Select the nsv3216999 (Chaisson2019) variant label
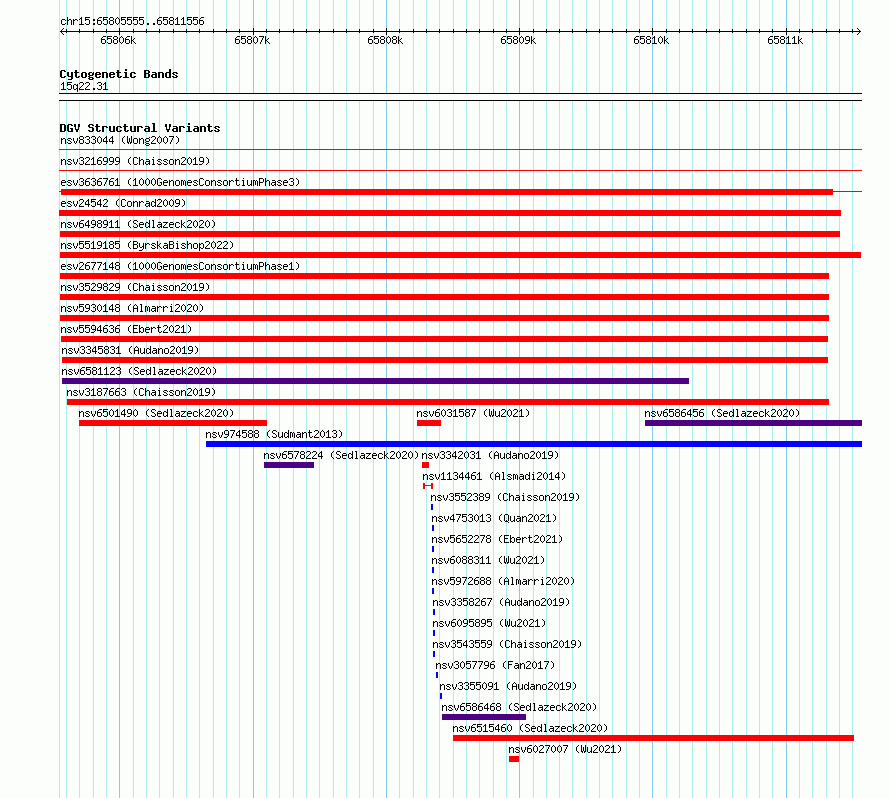 (135, 161)
